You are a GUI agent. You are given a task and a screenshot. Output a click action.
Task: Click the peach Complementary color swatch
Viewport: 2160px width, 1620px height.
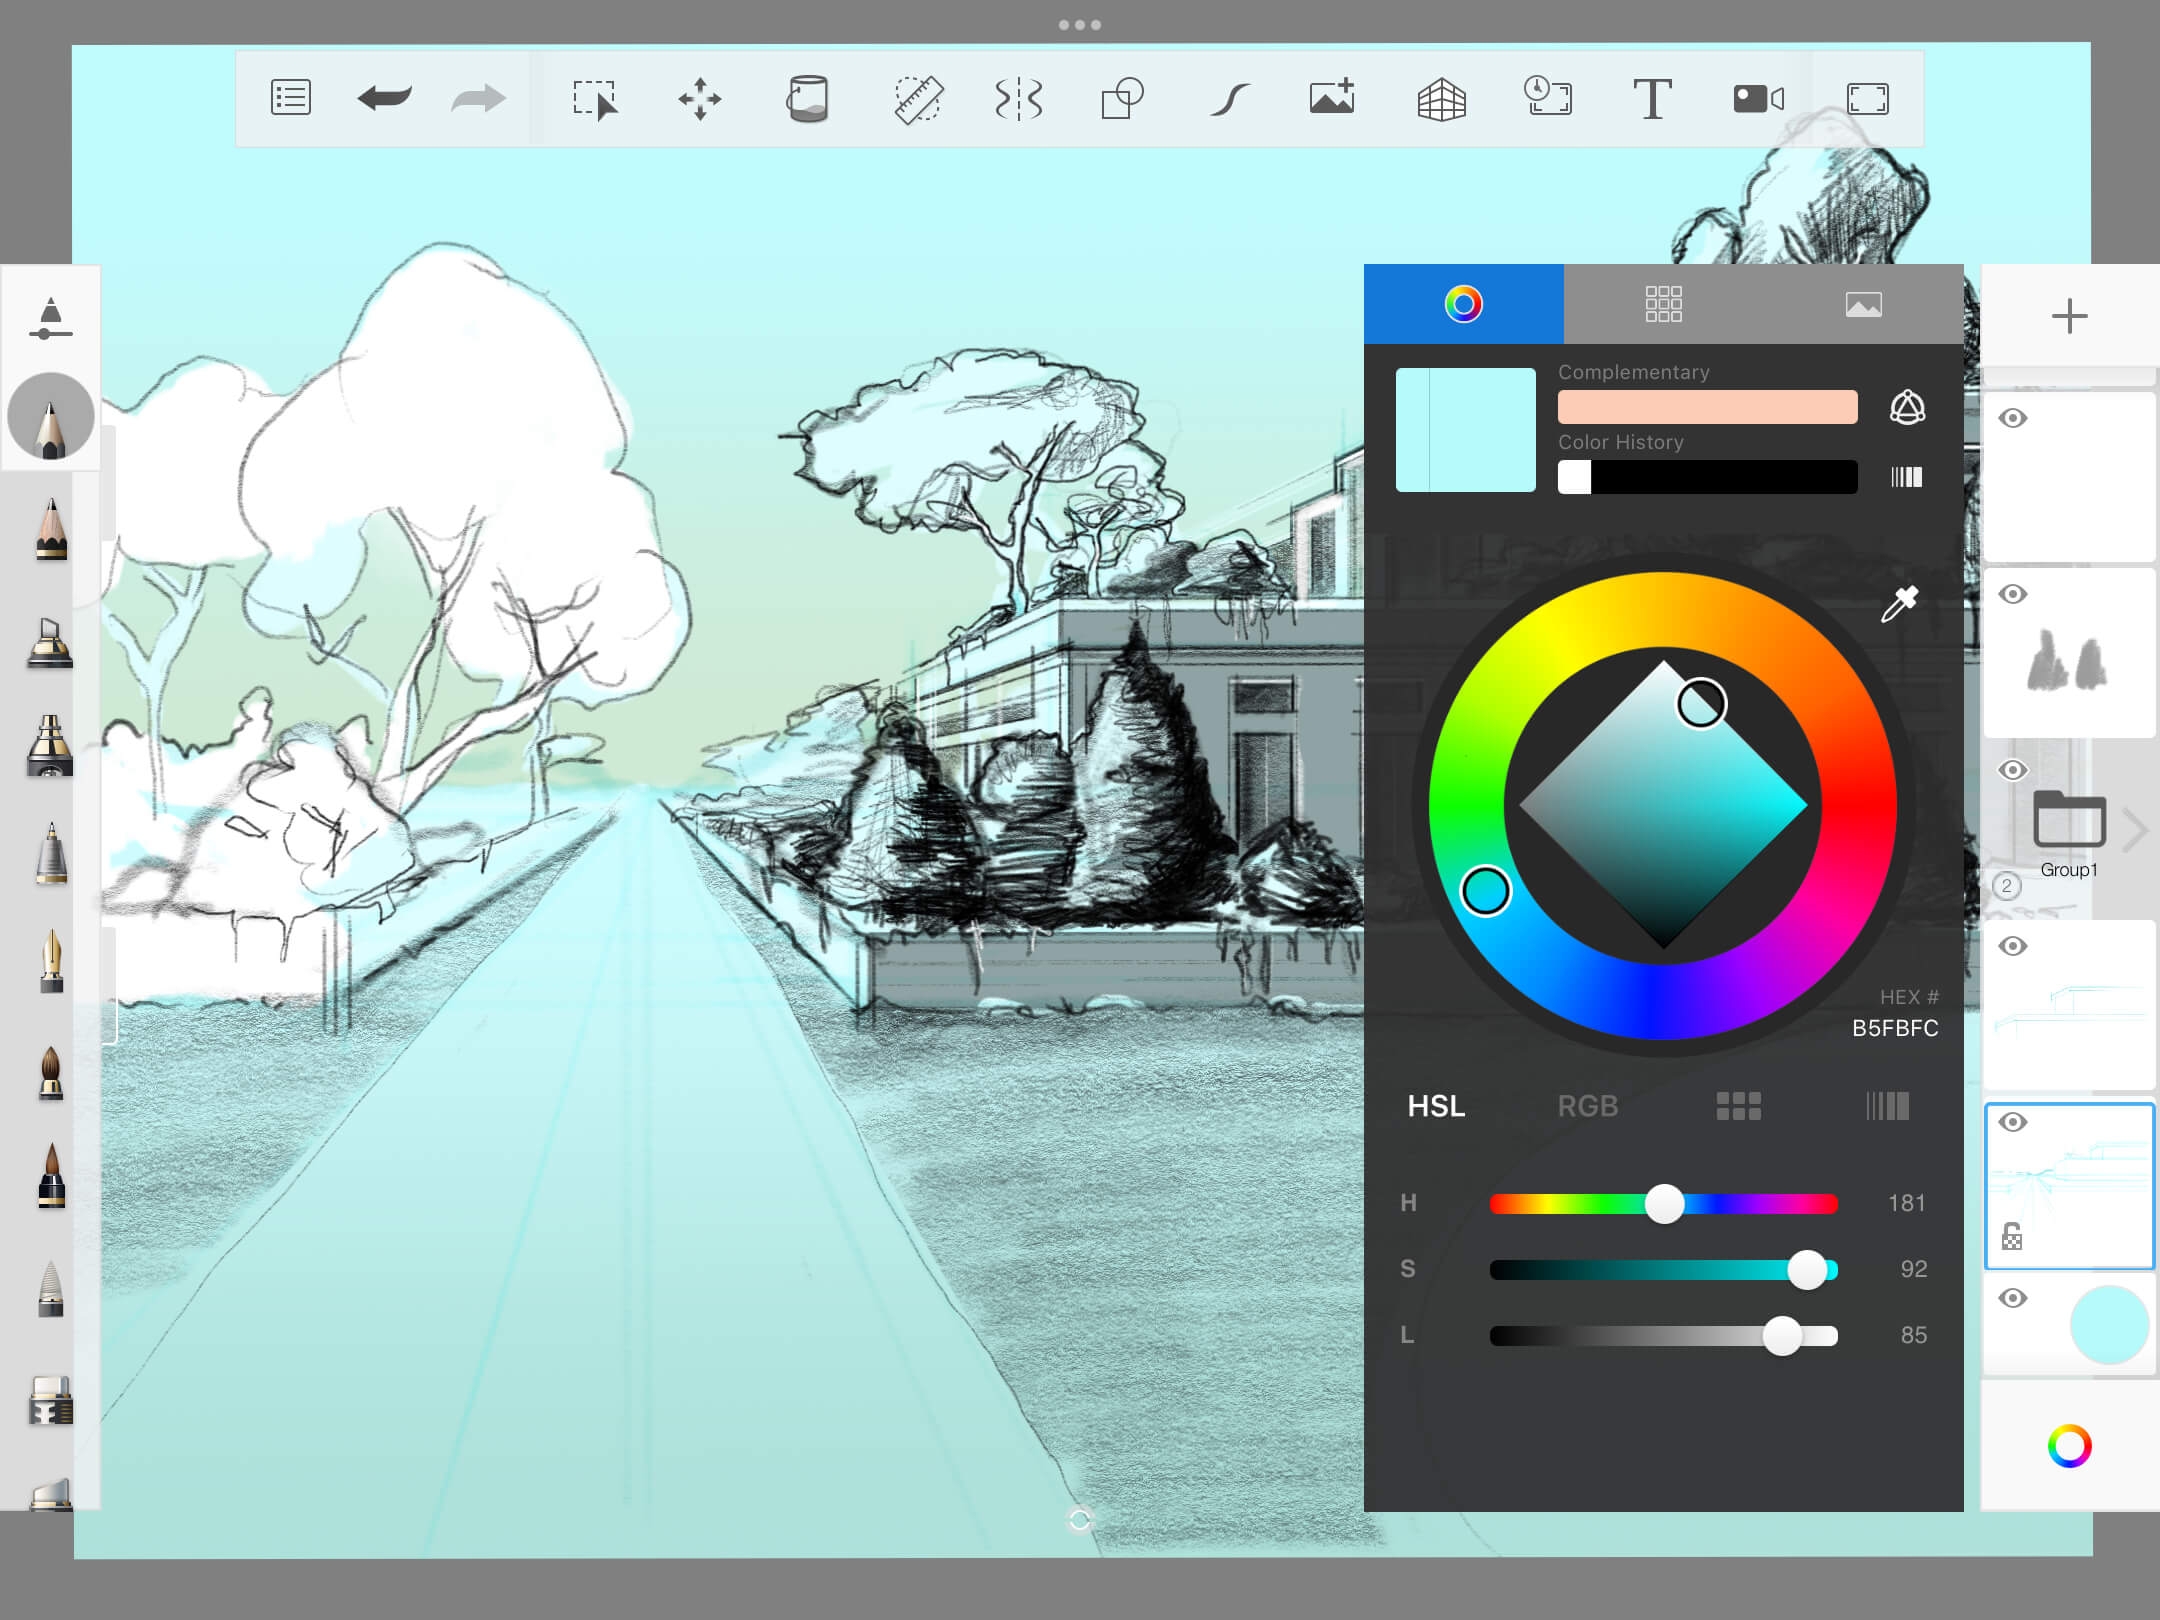(1707, 407)
